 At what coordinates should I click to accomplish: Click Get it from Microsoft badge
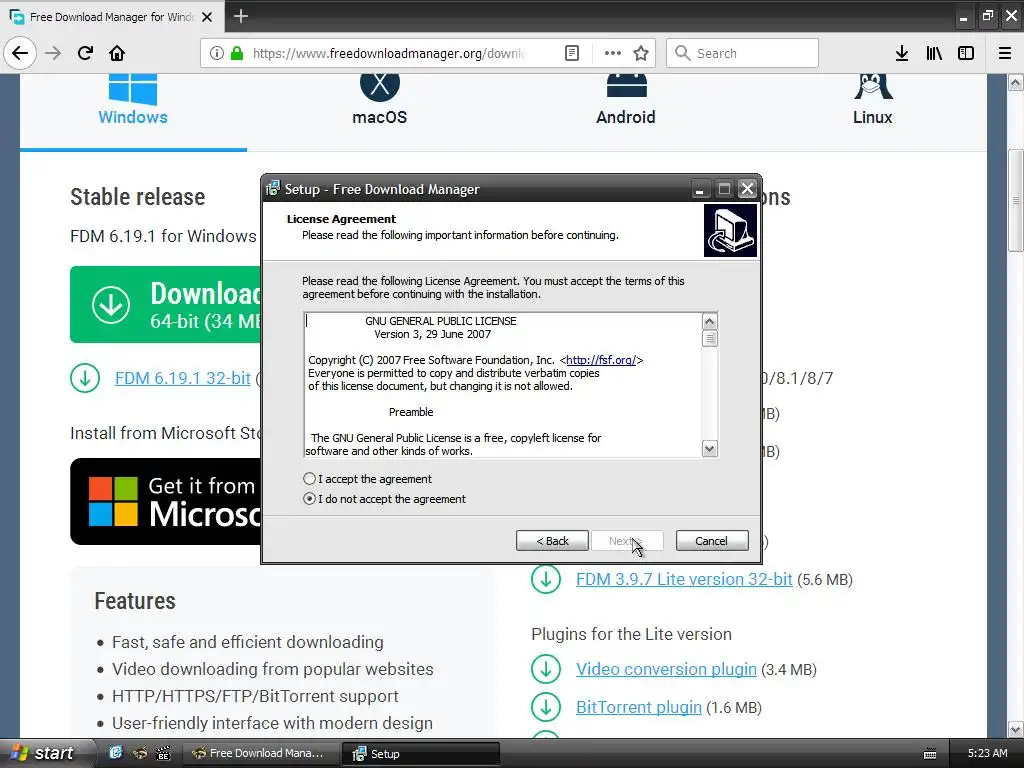click(165, 502)
